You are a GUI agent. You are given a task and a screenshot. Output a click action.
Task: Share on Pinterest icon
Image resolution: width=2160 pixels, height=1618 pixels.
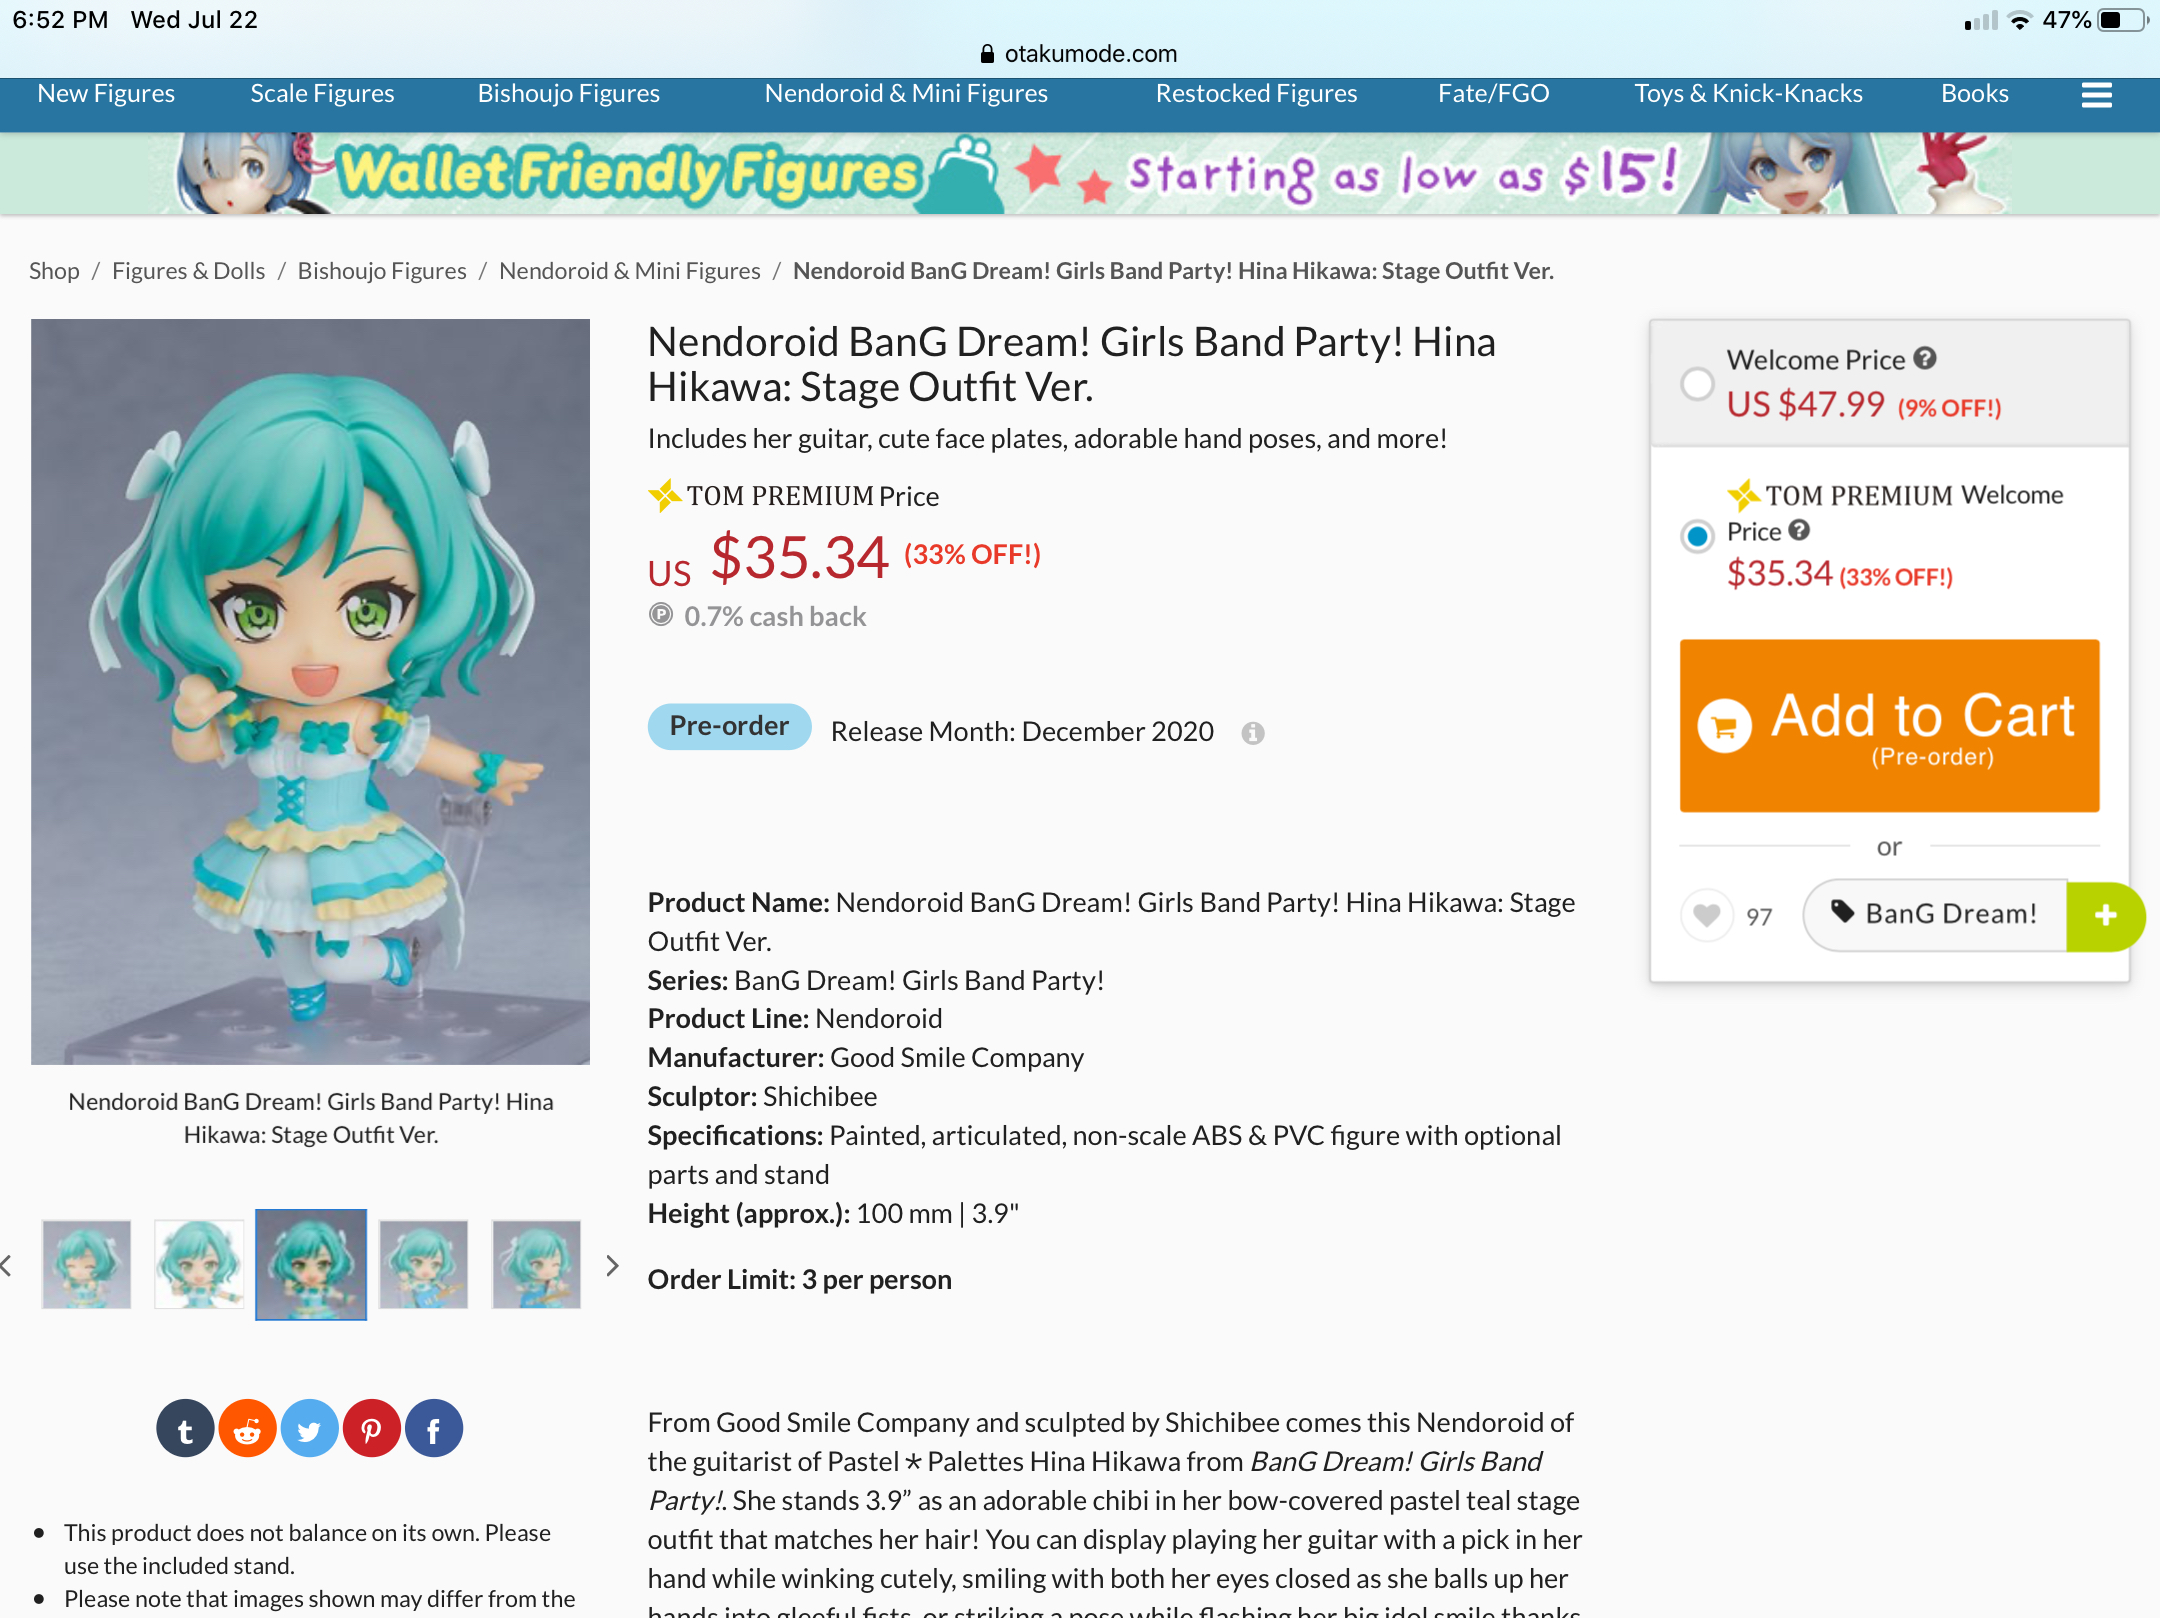[x=371, y=1428]
